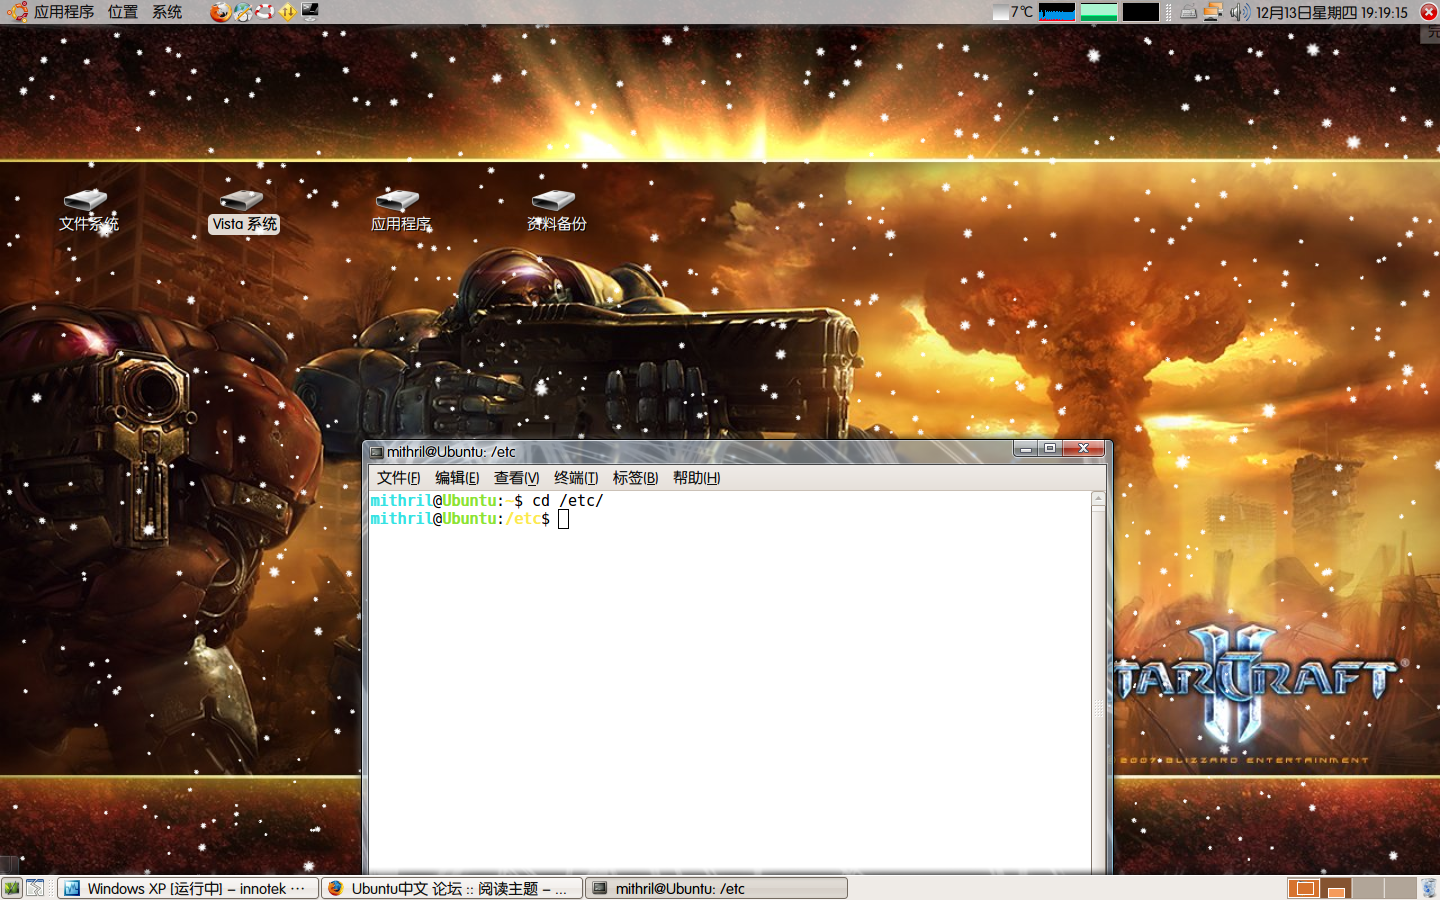Click the 7℃ weather applet
Screen dimensions: 1440x900
coord(1013,12)
